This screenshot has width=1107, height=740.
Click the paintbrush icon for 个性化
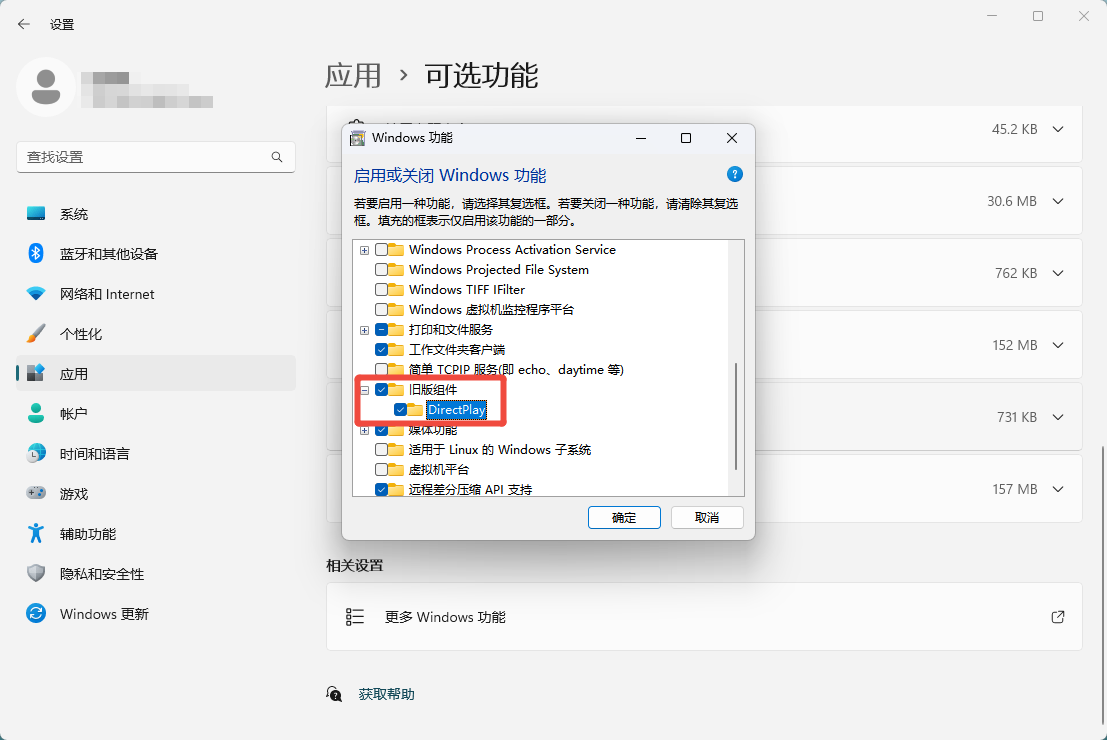click(x=36, y=333)
